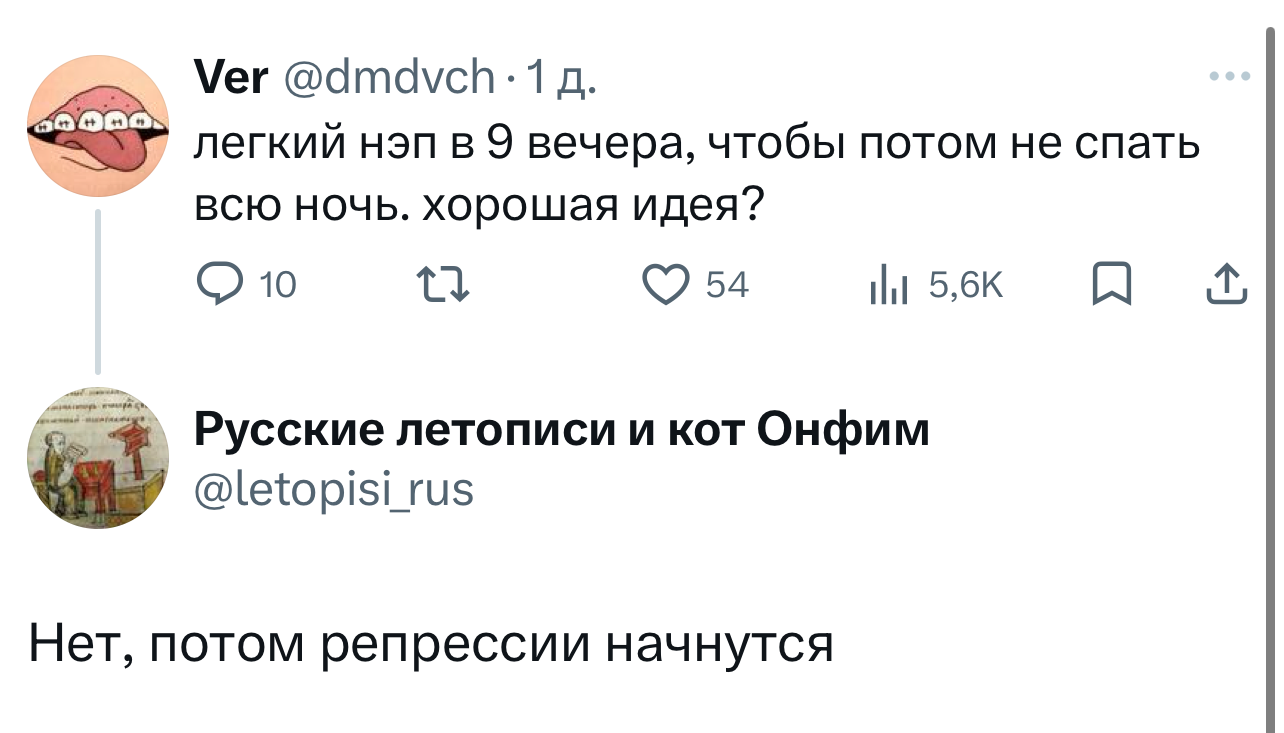Bookmark the tweet by Ver

point(1109,286)
